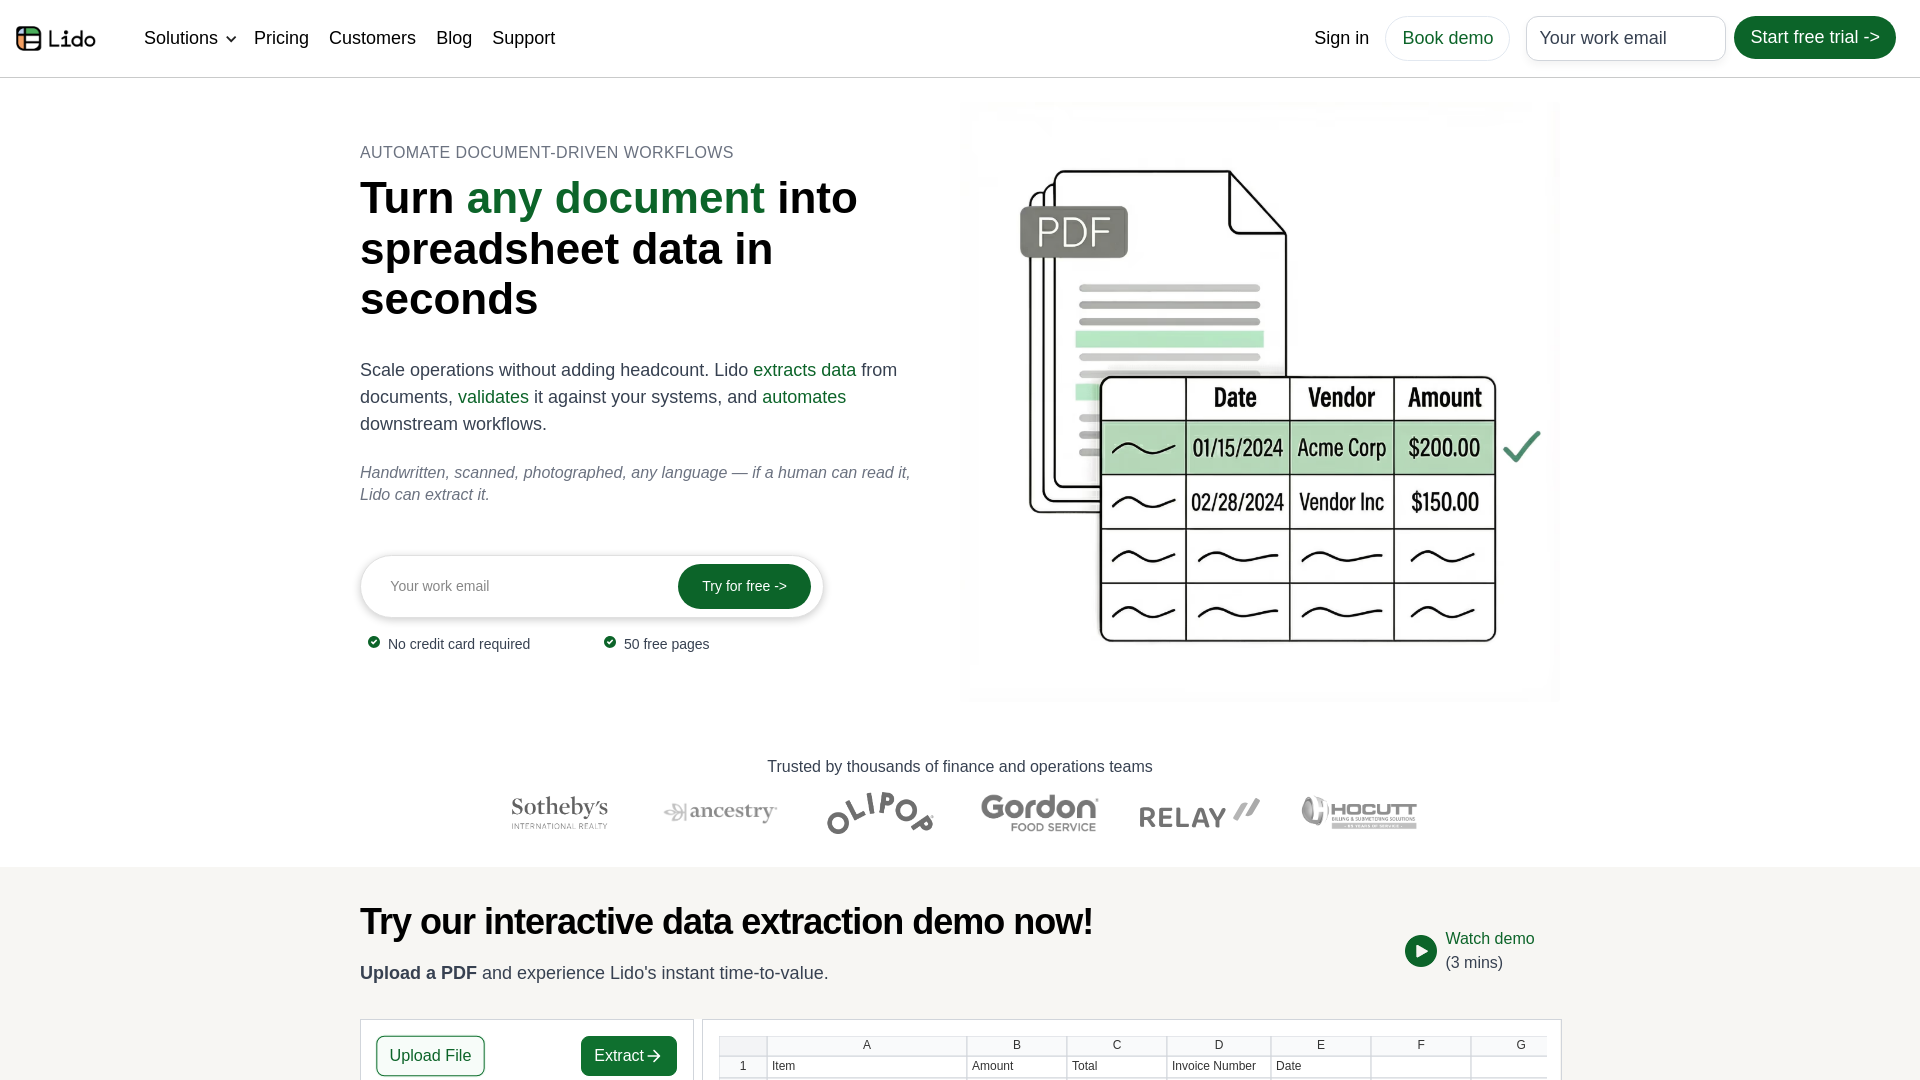Click the Watch demo link text
The image size is (1920, 1080).
1489,939
